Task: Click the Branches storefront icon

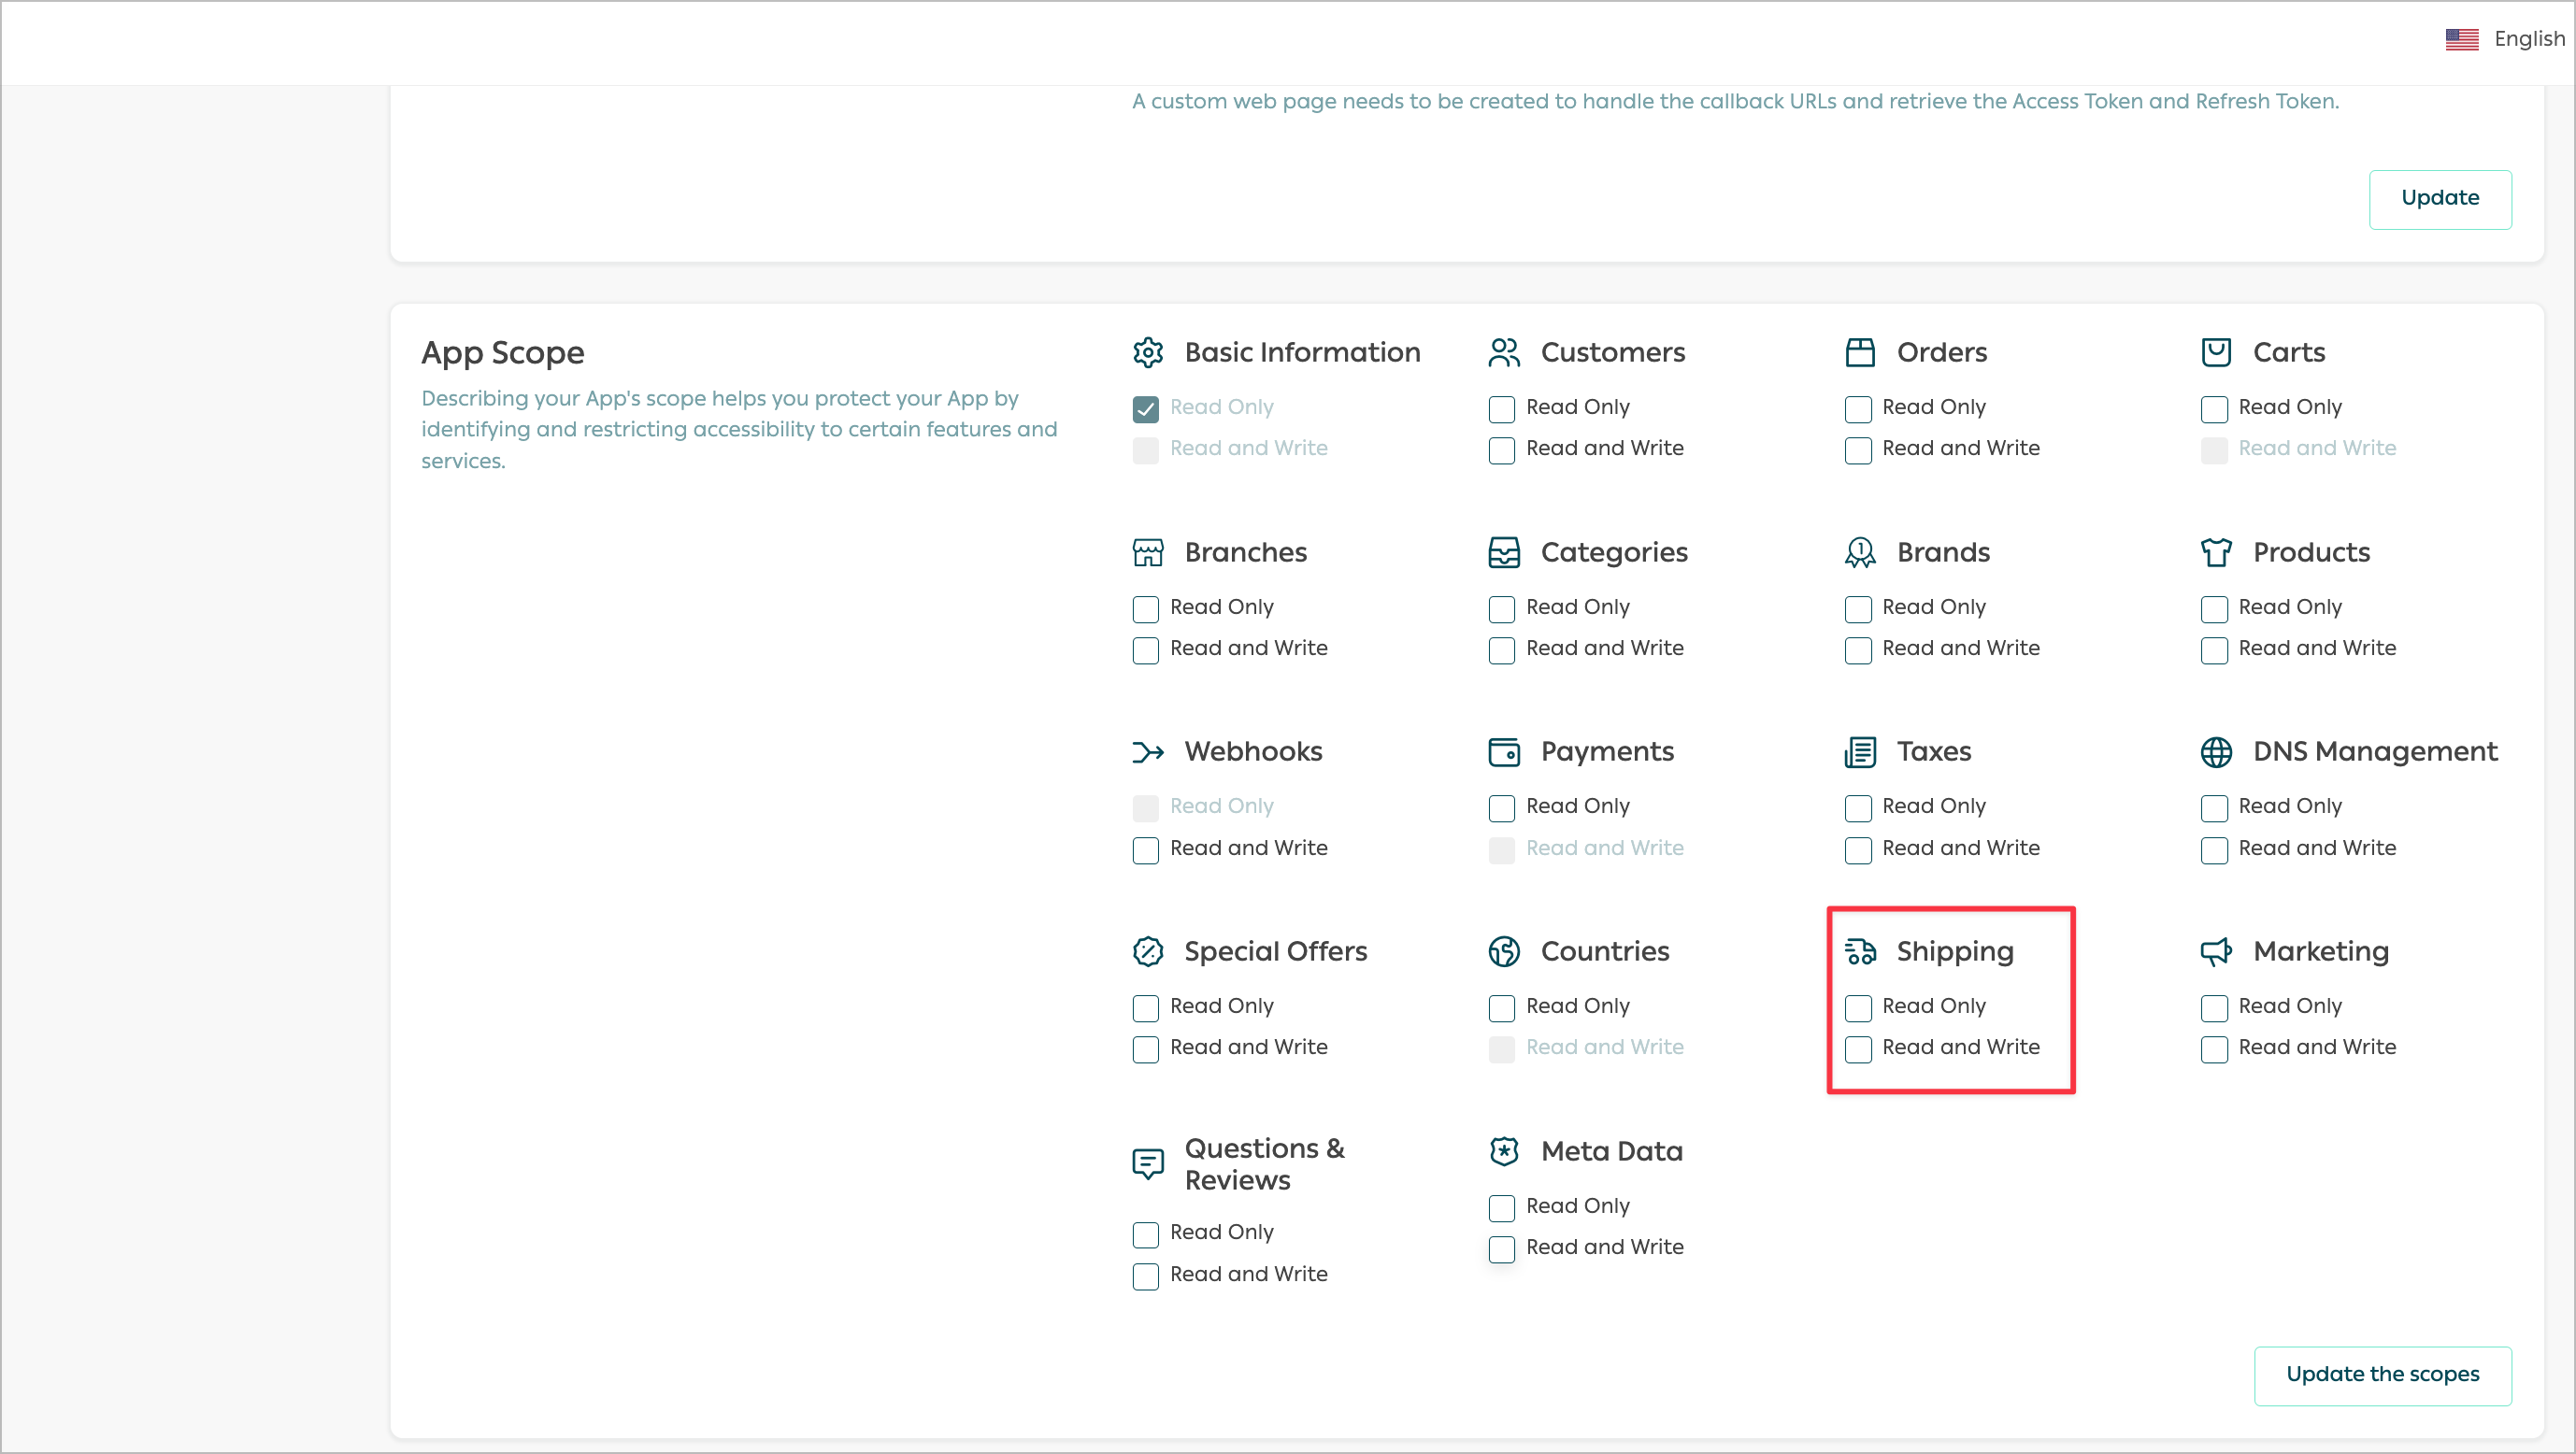Action: [1147, 552]
